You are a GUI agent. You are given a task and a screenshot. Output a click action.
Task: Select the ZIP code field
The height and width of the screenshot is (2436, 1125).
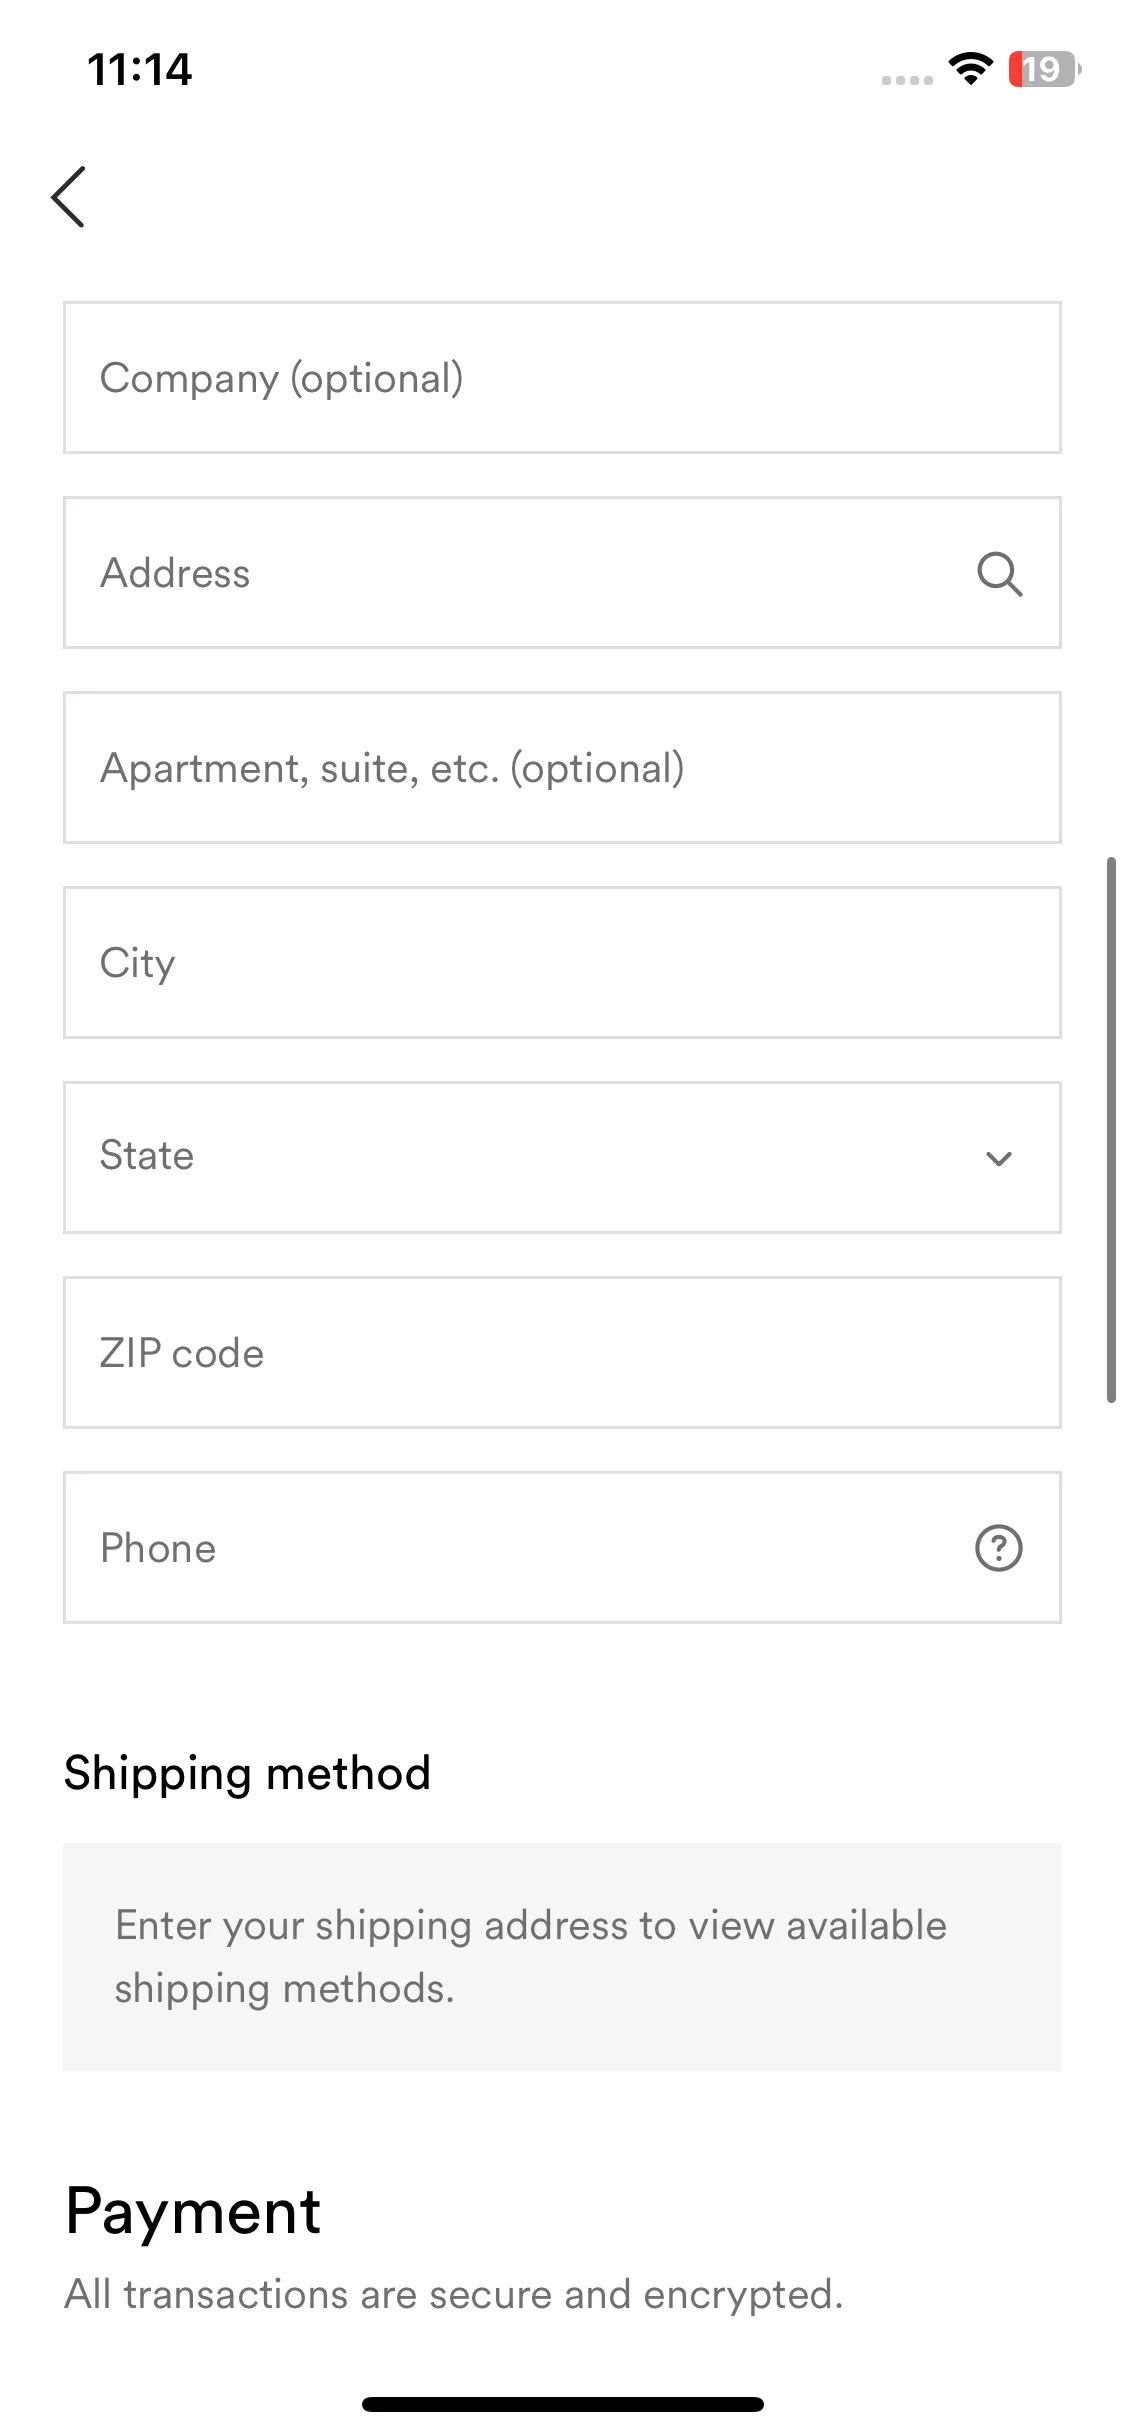(562, 1352)
